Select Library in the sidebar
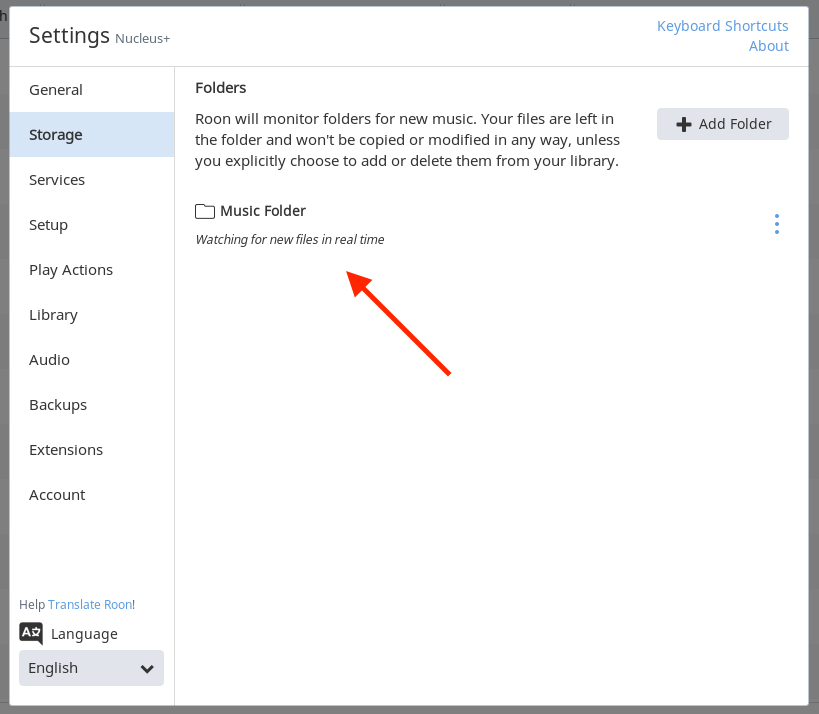Image resolution: width=819 pixels, height=714 pixels. (53, 315)
